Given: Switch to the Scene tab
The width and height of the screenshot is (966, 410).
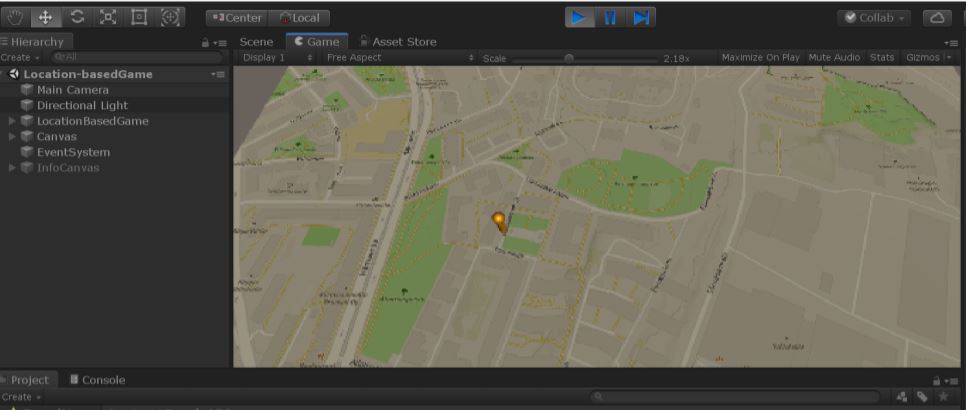Looking at the screenshot, I should [x=256, y=42].
